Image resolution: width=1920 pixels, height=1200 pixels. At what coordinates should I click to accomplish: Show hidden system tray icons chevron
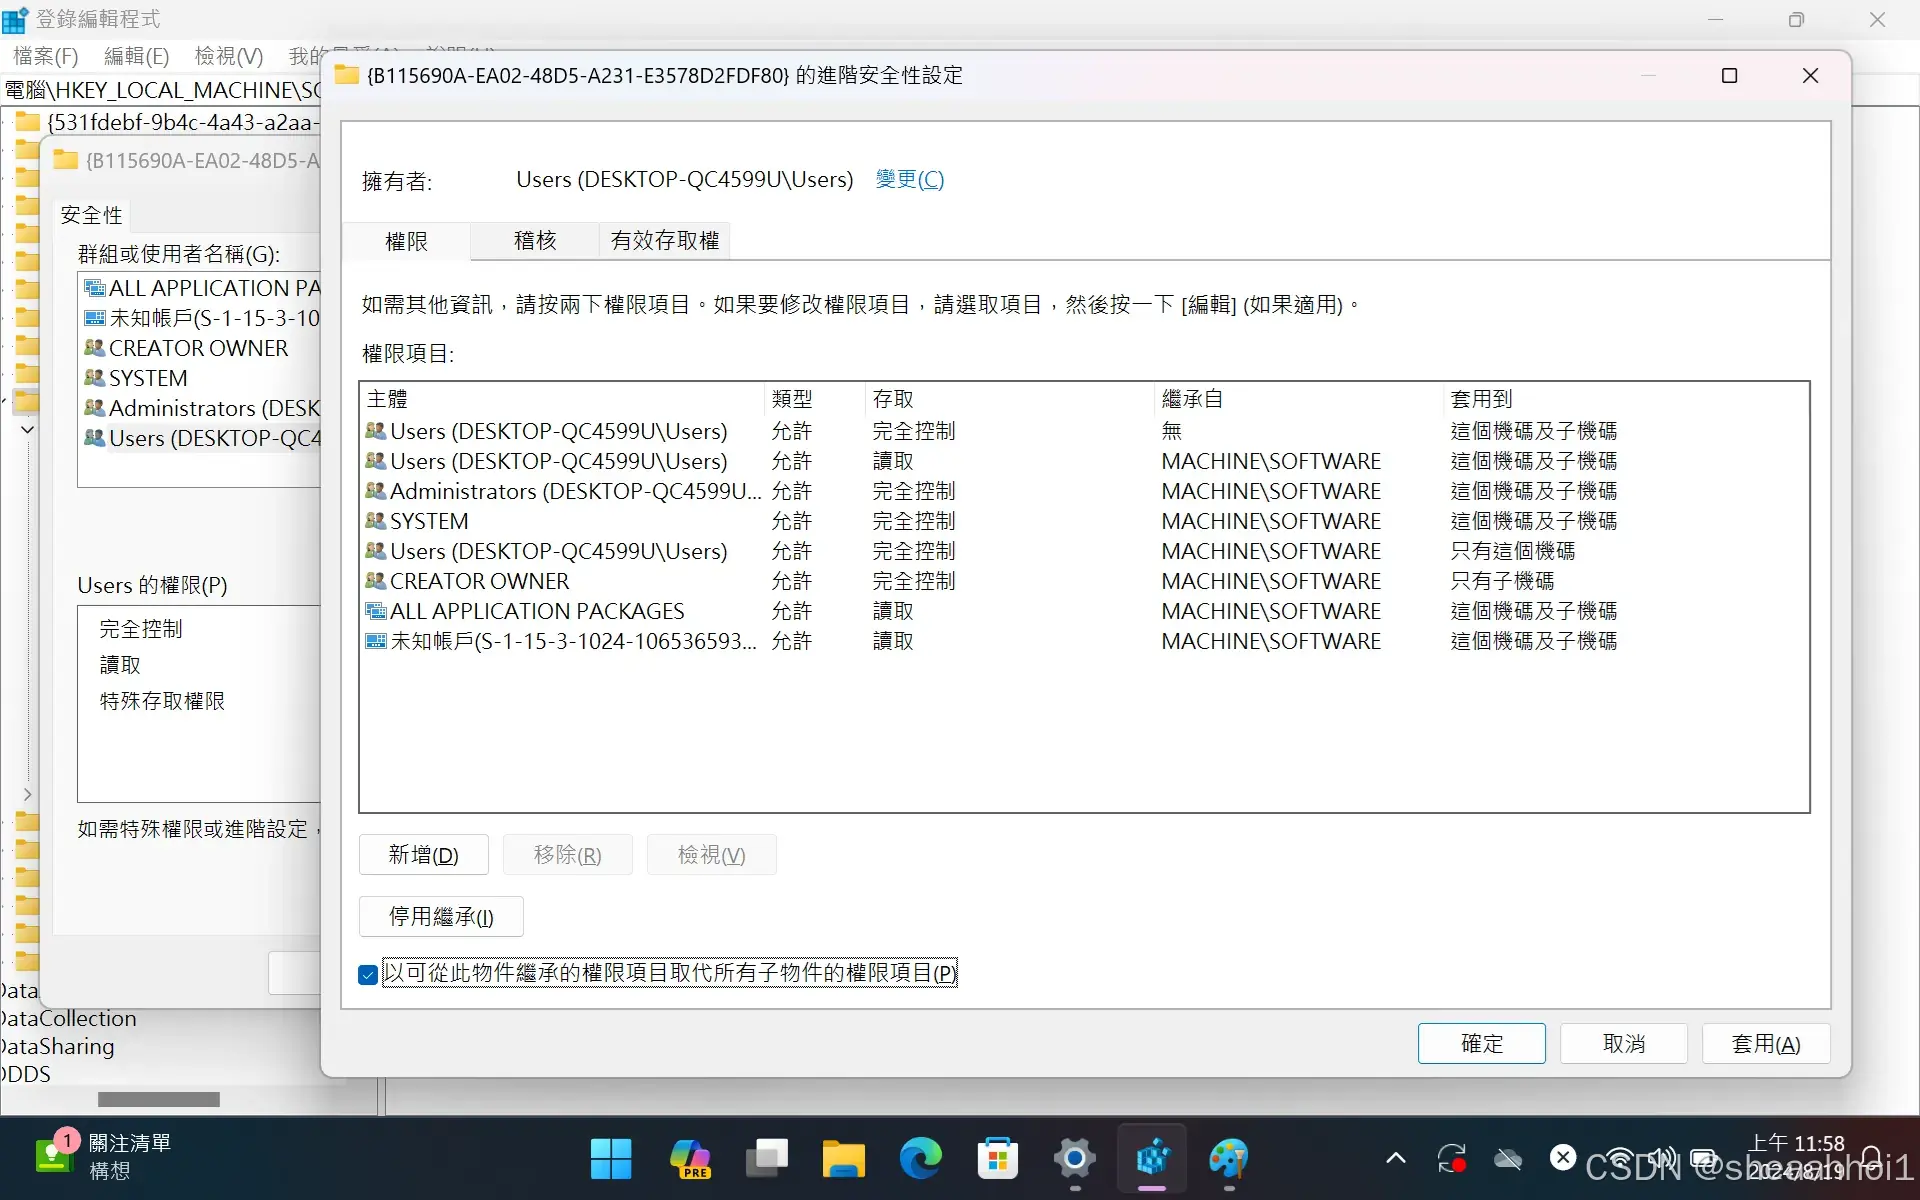[1395, 1159]
